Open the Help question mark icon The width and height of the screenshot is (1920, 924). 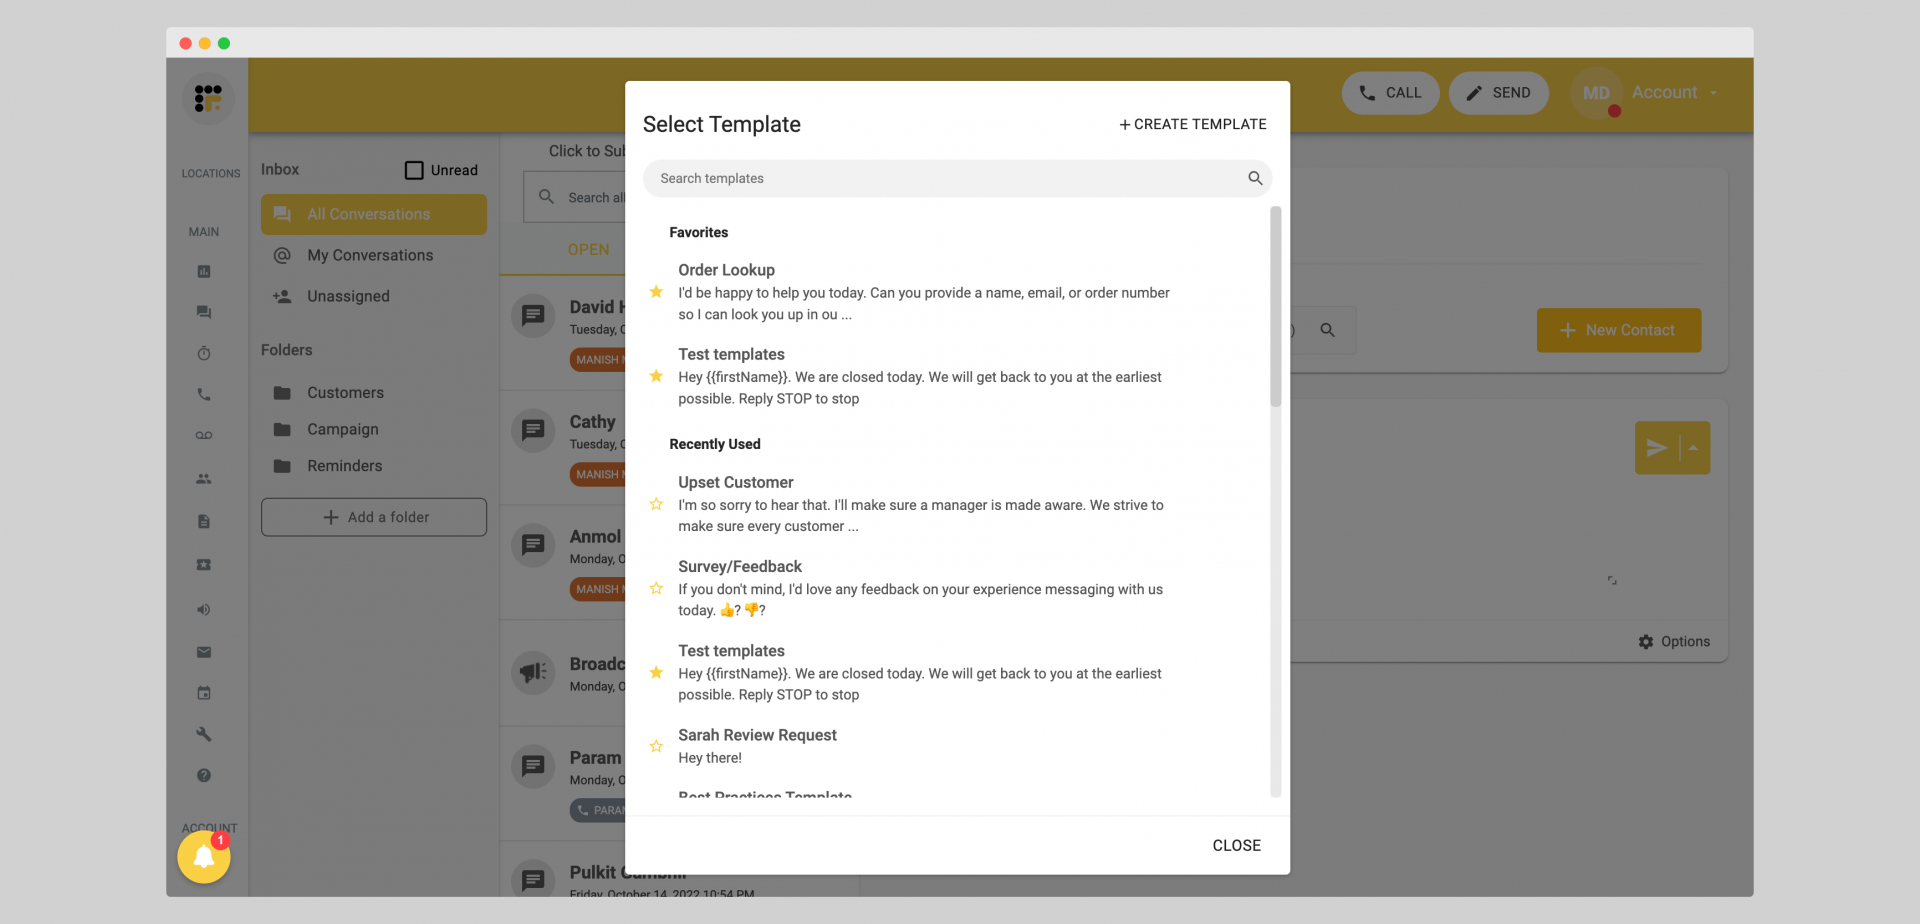click(204, 775)
